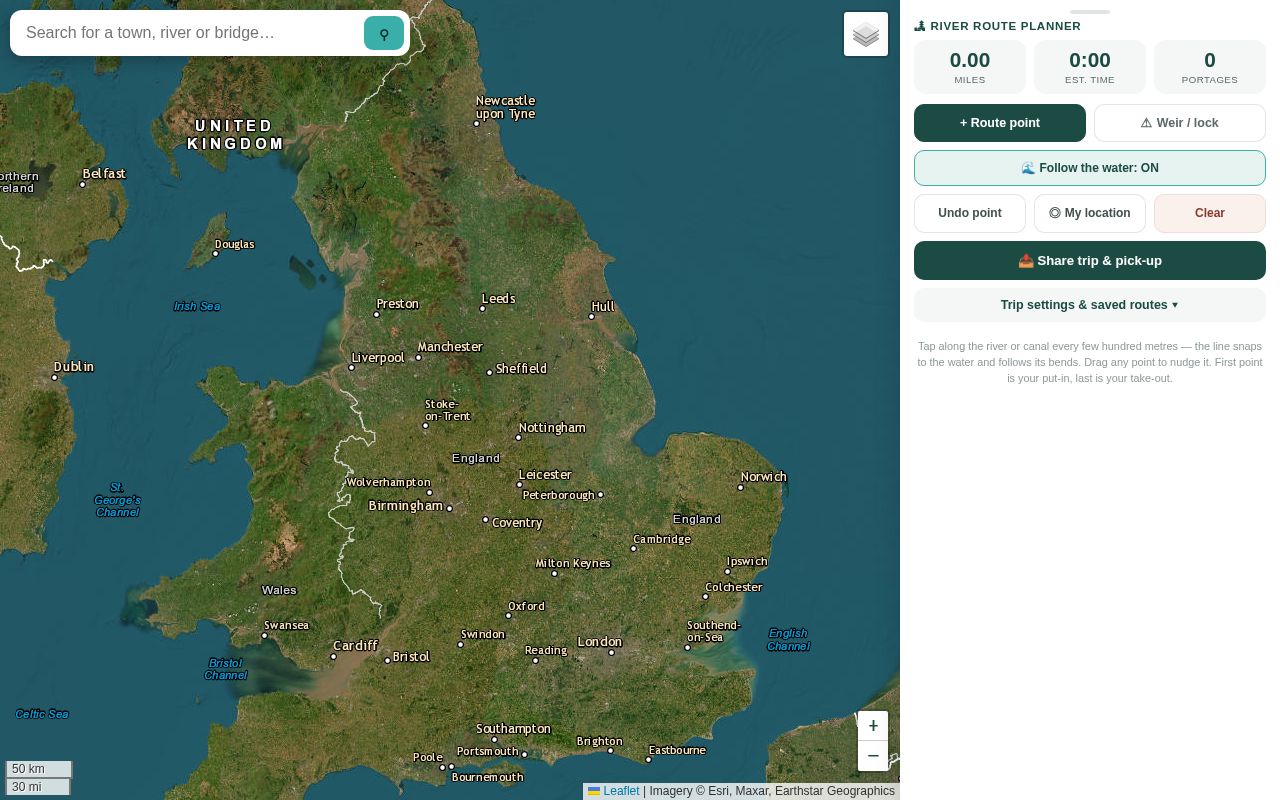The height and width of the screenshot is (800, 1280).
Task: Click the 50 km scale bar
Action: (x=39, y=769)
